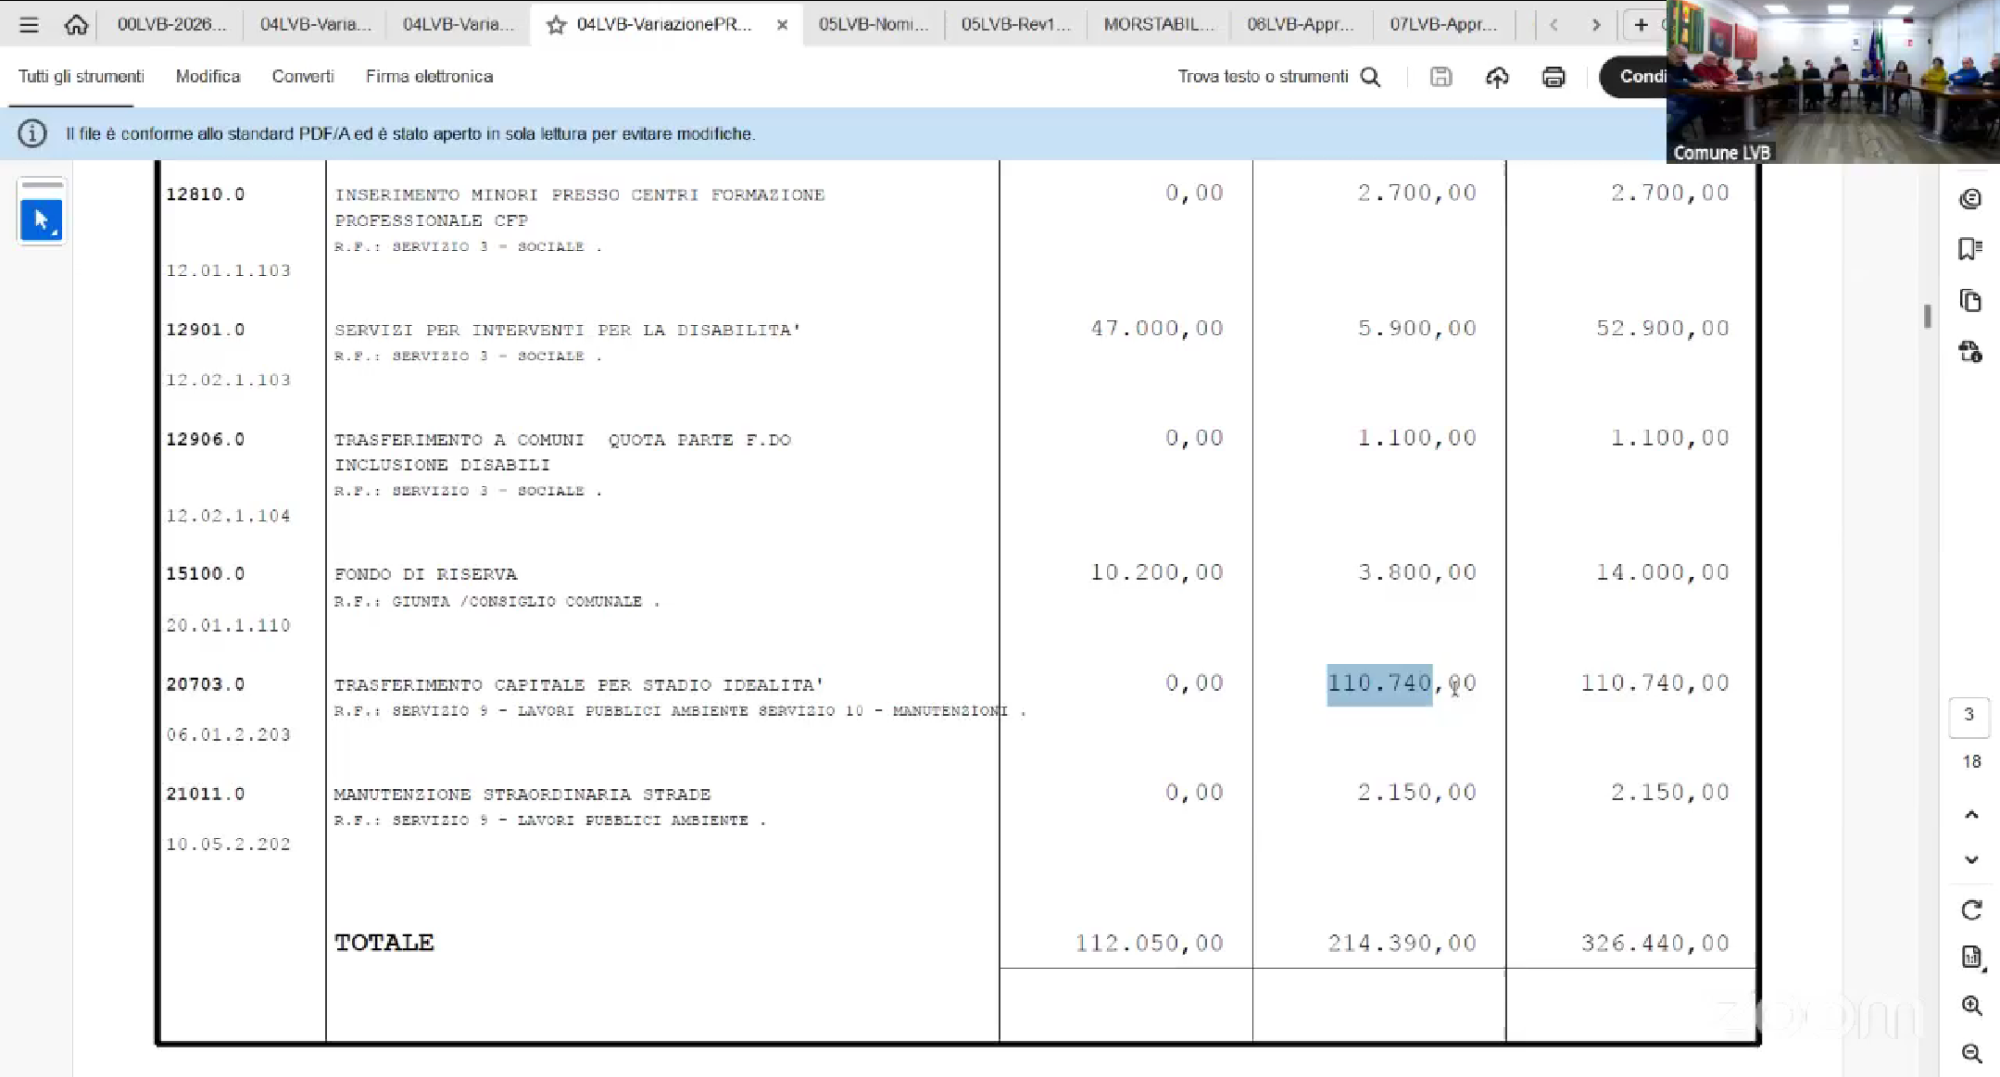This screenshot has height=1077, width=2000.
Task: Click the Converti menu item
Action: (x=302, y=77)
